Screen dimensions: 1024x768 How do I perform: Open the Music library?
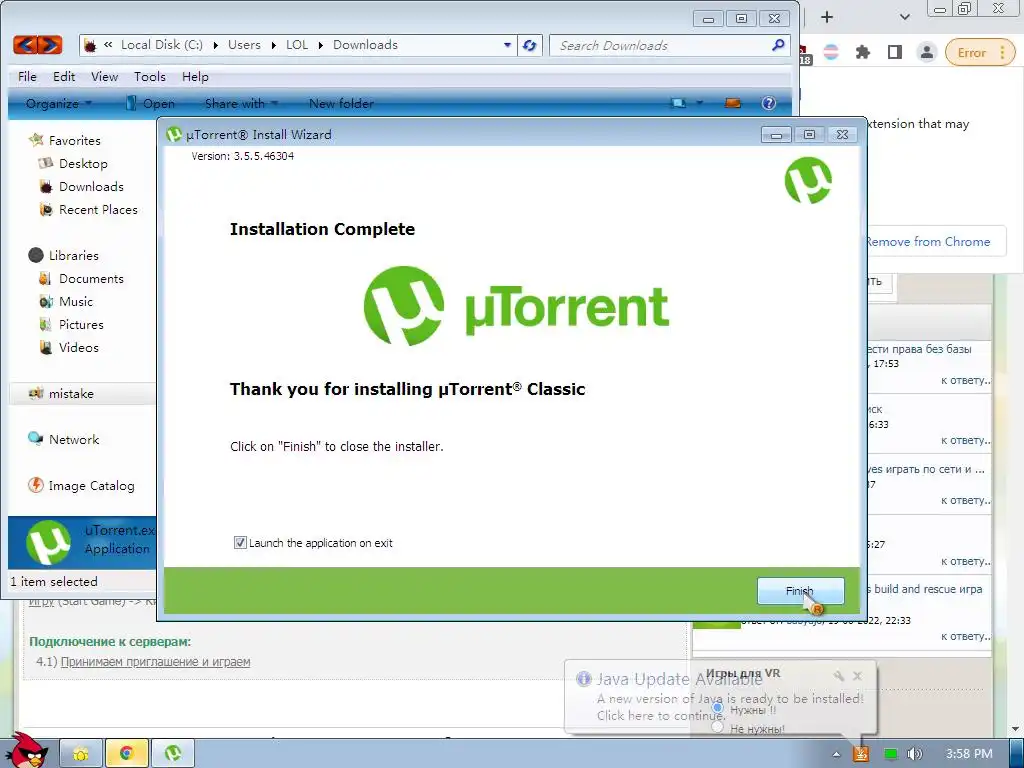76,302
